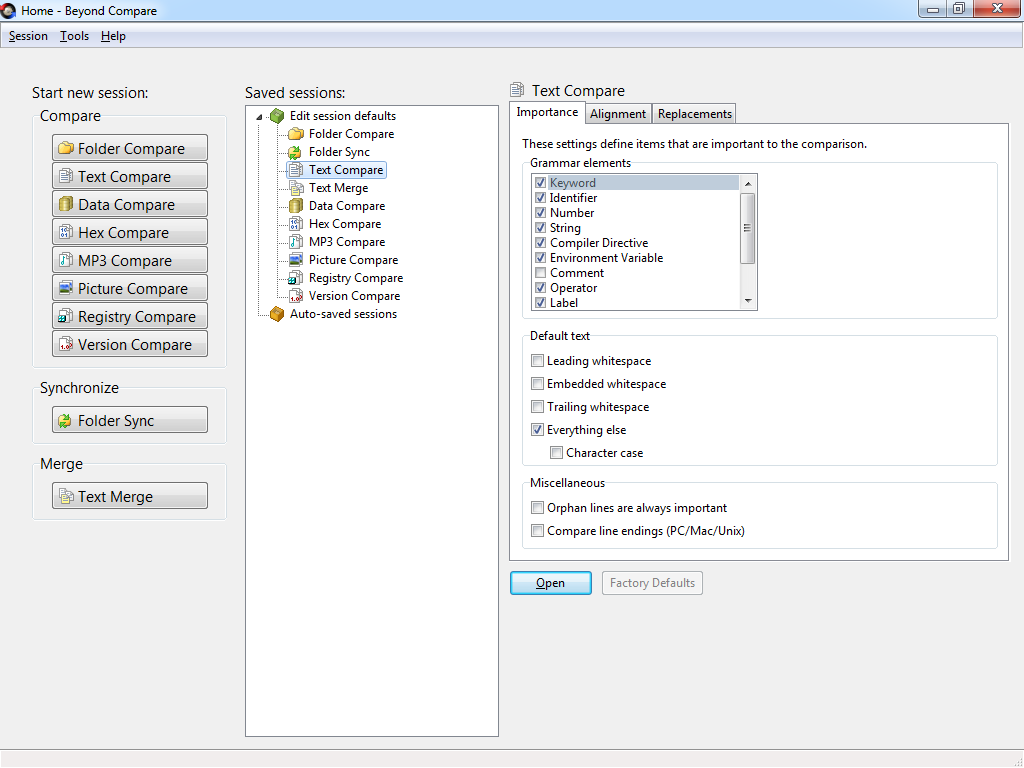Enable the Comment grammar element checkbox

541,273
